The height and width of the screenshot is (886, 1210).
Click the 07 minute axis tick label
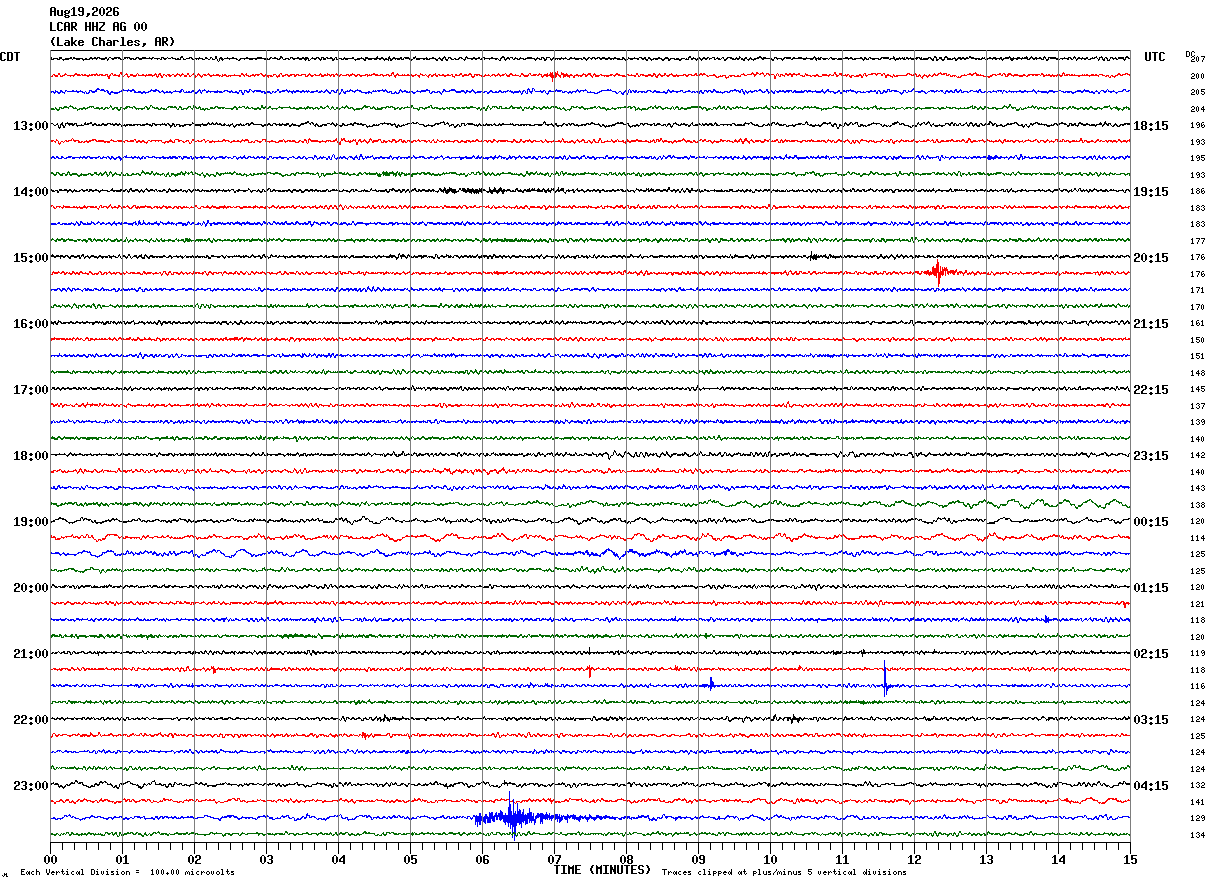[554, 858]
